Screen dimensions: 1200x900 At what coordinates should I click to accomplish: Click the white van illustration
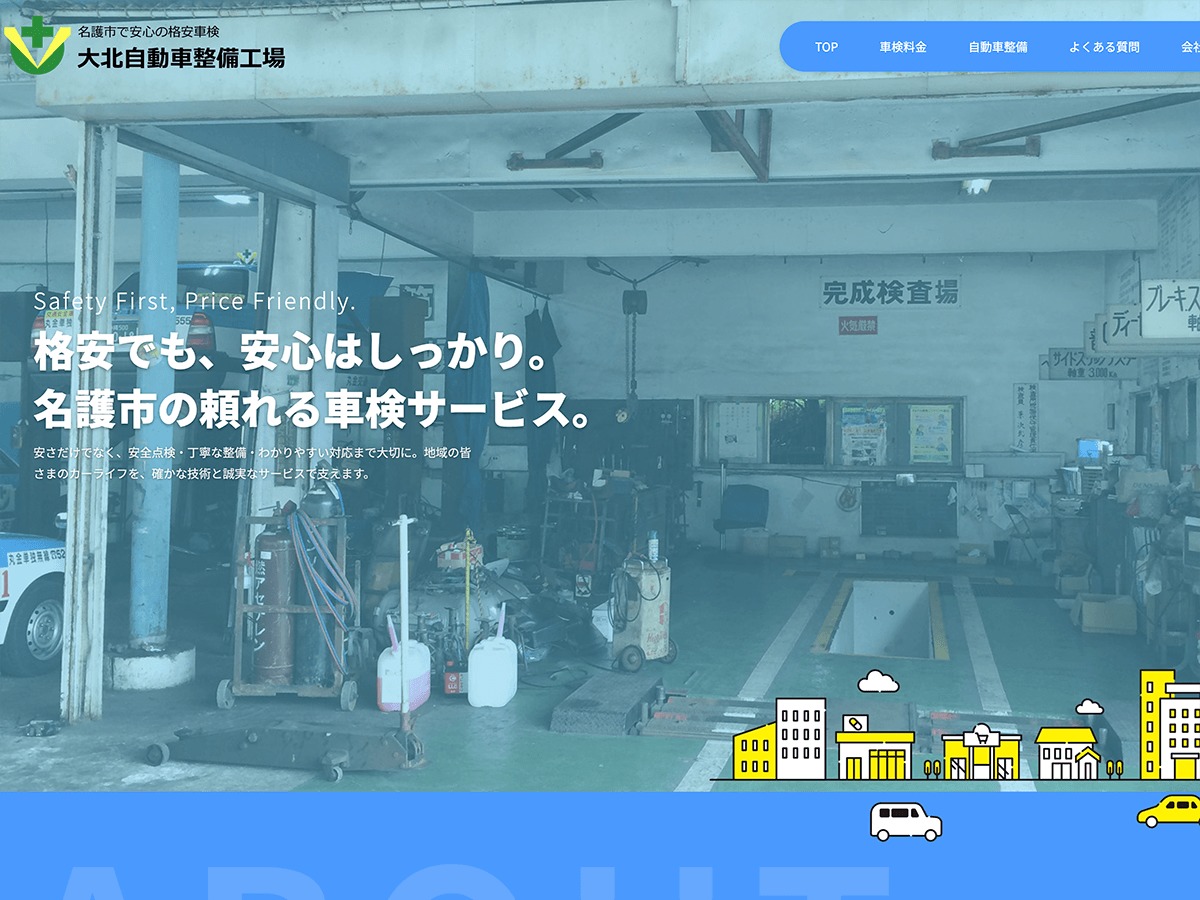click(905, 821)
